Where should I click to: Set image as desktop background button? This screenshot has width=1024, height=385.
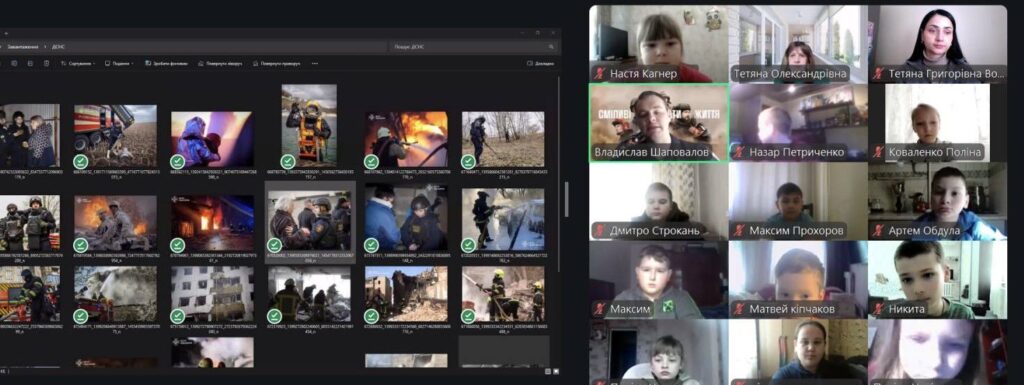(167, 63)
